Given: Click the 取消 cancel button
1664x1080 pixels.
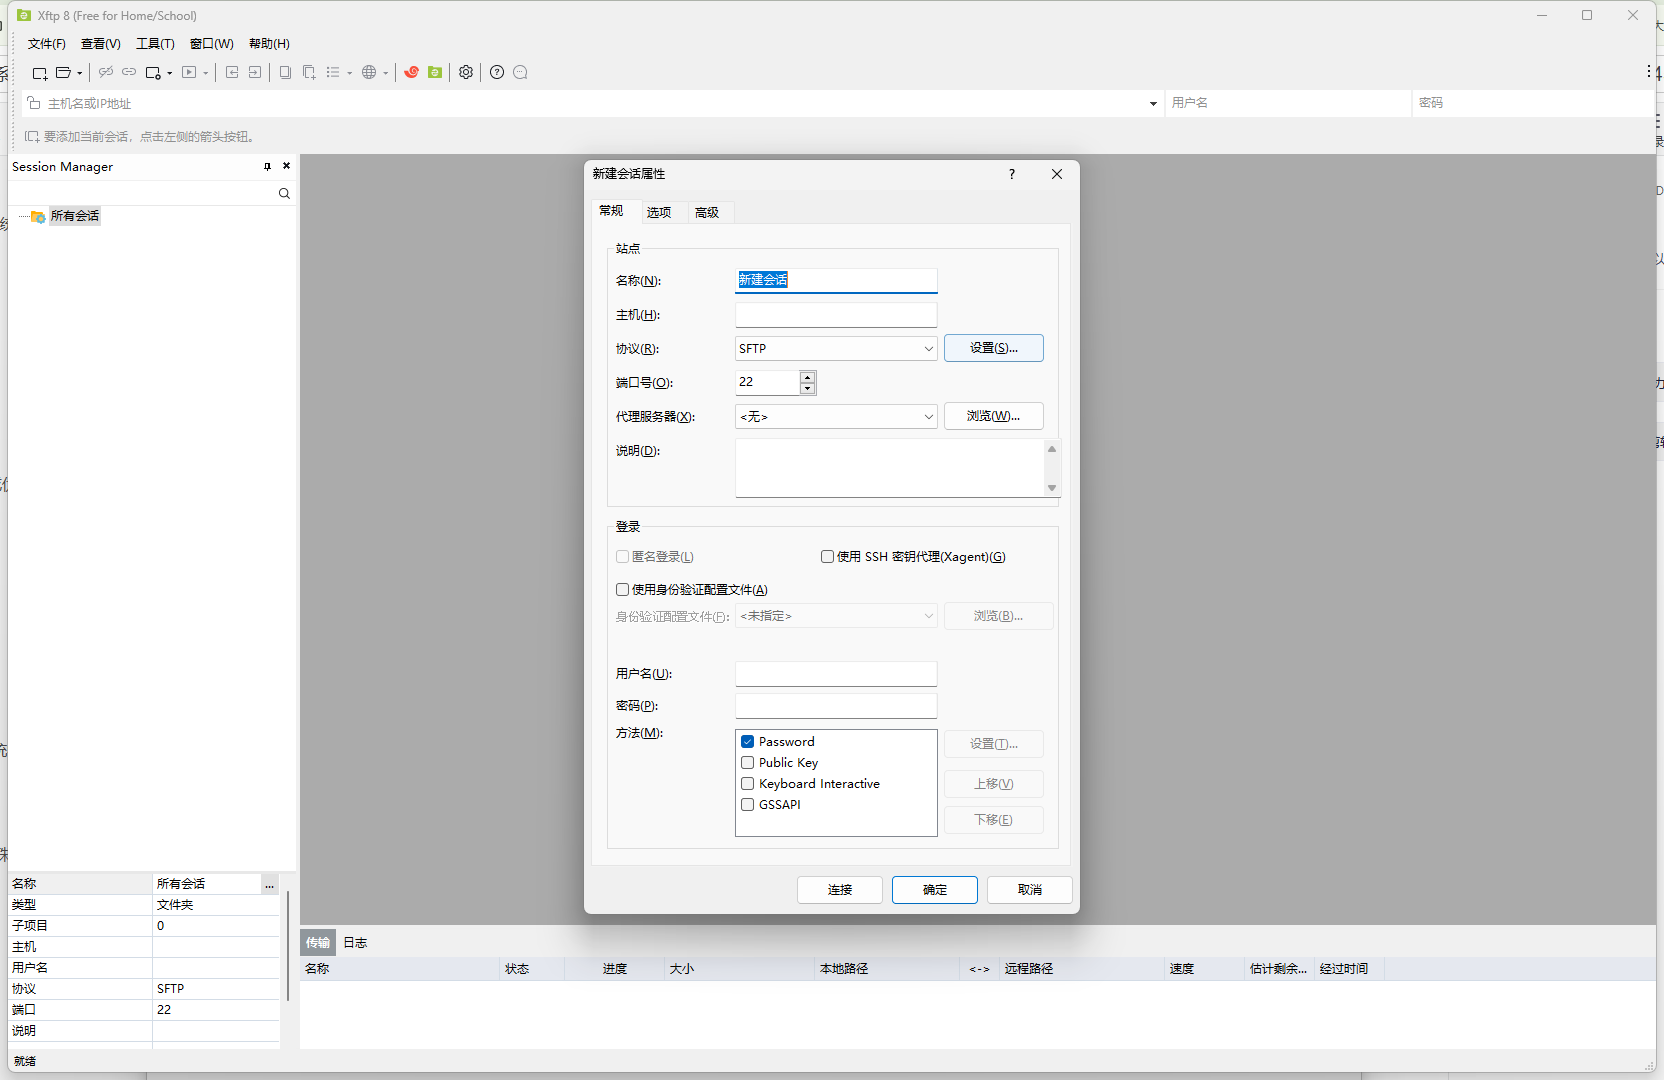Looking at the screenshot, I should pyautogui.click(x=1030, y=890).
